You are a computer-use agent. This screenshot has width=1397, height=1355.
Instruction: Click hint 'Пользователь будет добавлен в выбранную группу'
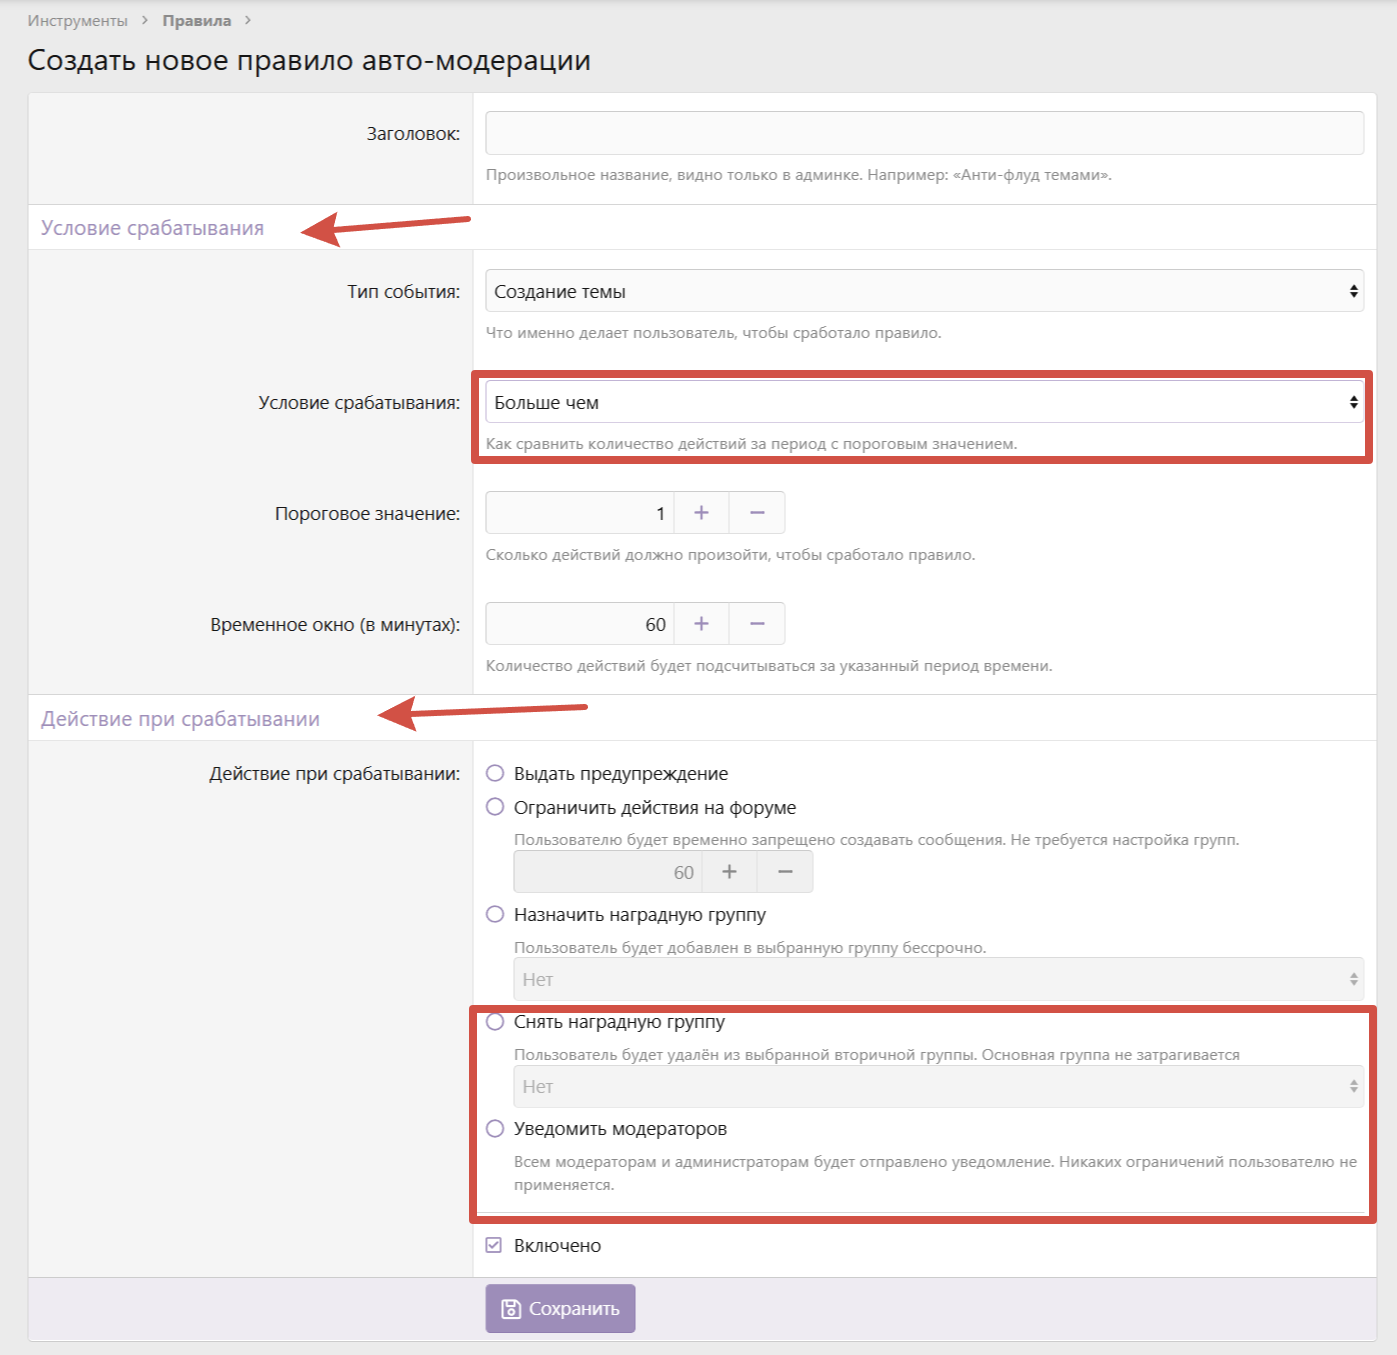750,948
